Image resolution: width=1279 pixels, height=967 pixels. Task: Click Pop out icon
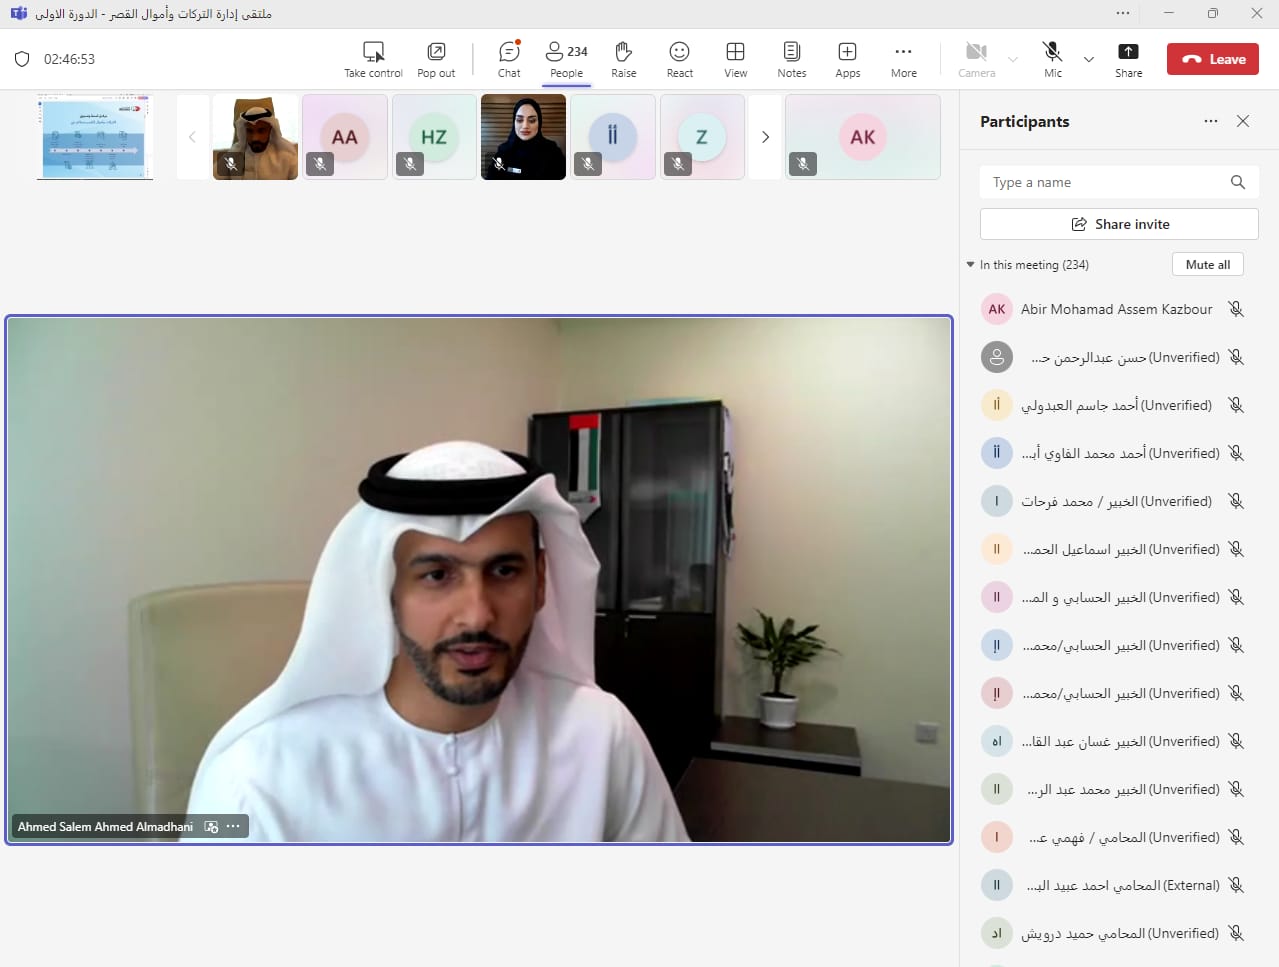(x=436, y=59)
